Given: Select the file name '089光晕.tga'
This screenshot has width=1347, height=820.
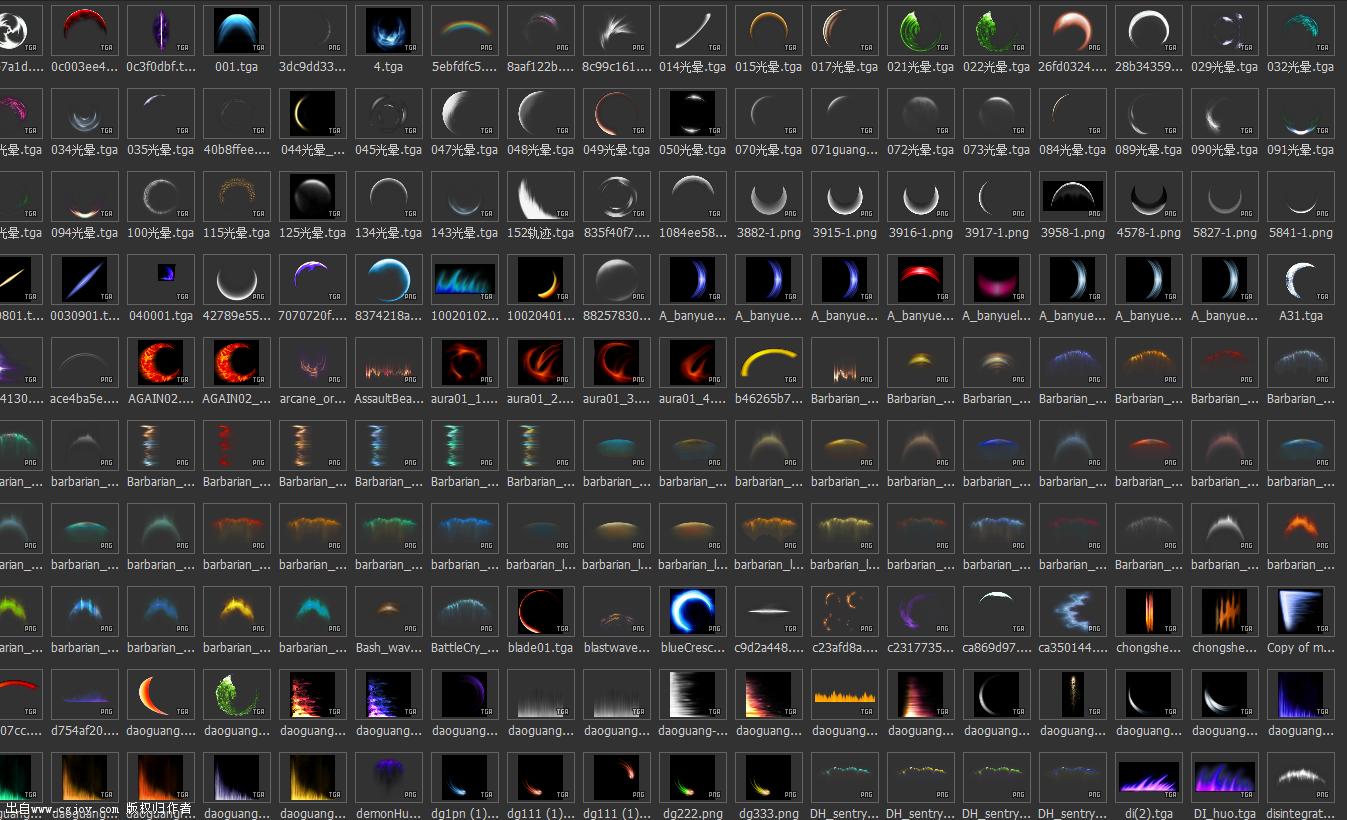Looking at the screenshot, I should point(1149,150).
